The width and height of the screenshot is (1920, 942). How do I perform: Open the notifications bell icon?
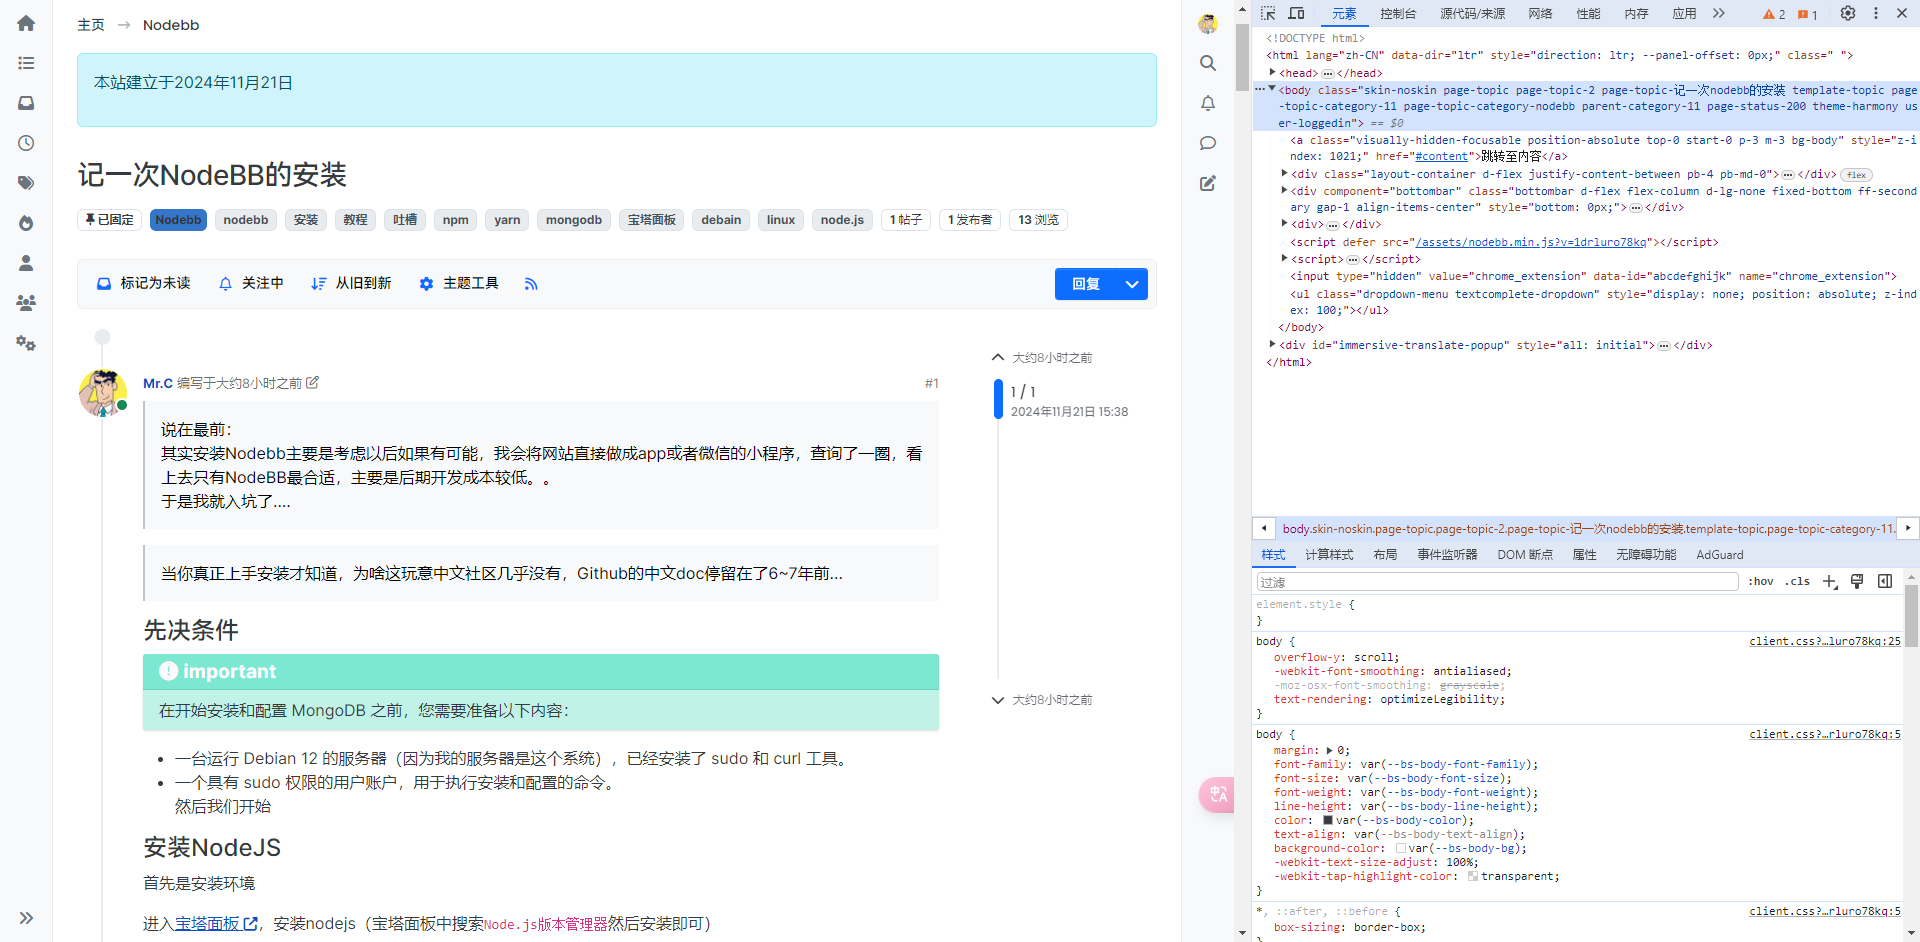(1208, 103)
